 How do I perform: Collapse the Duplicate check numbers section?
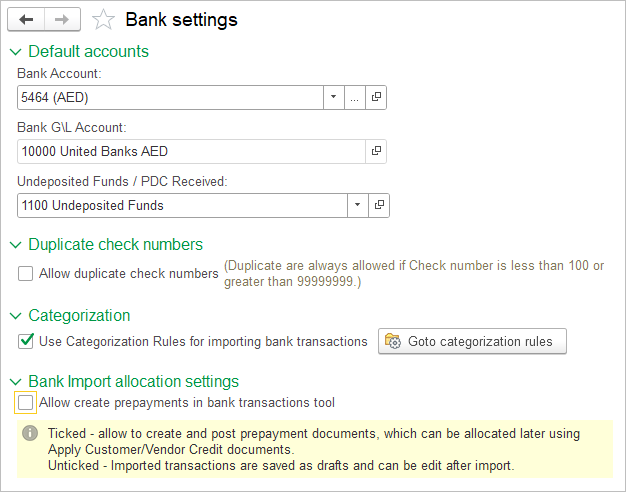tap(15, 245)
